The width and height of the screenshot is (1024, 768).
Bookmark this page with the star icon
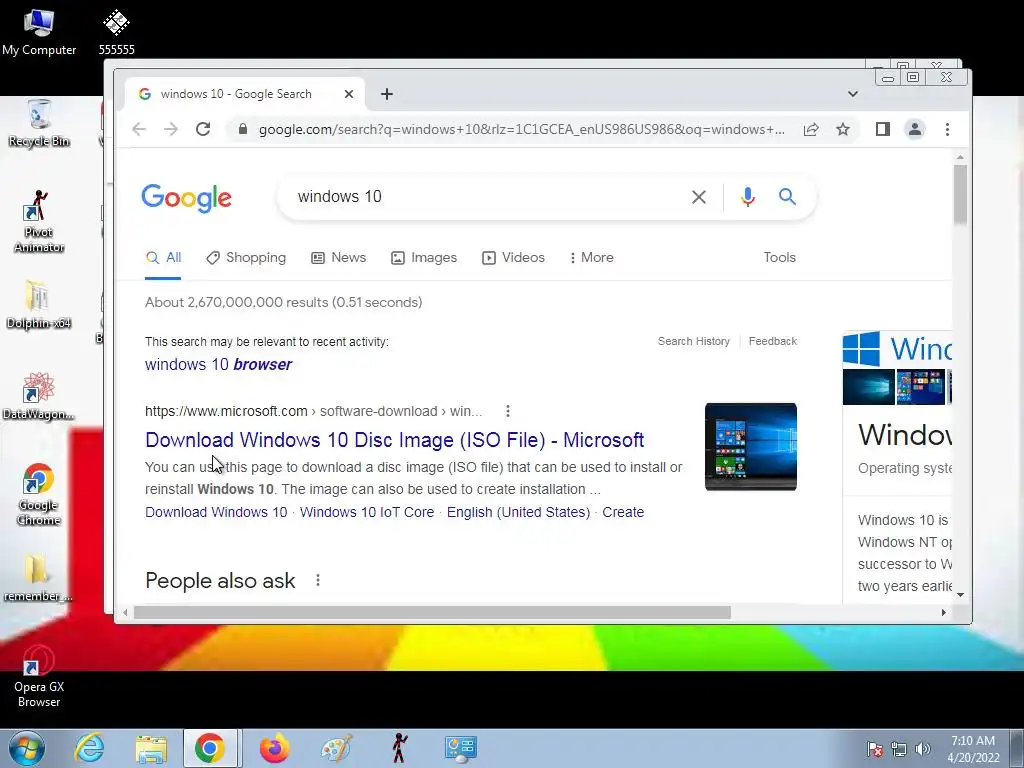coord(843,129)
